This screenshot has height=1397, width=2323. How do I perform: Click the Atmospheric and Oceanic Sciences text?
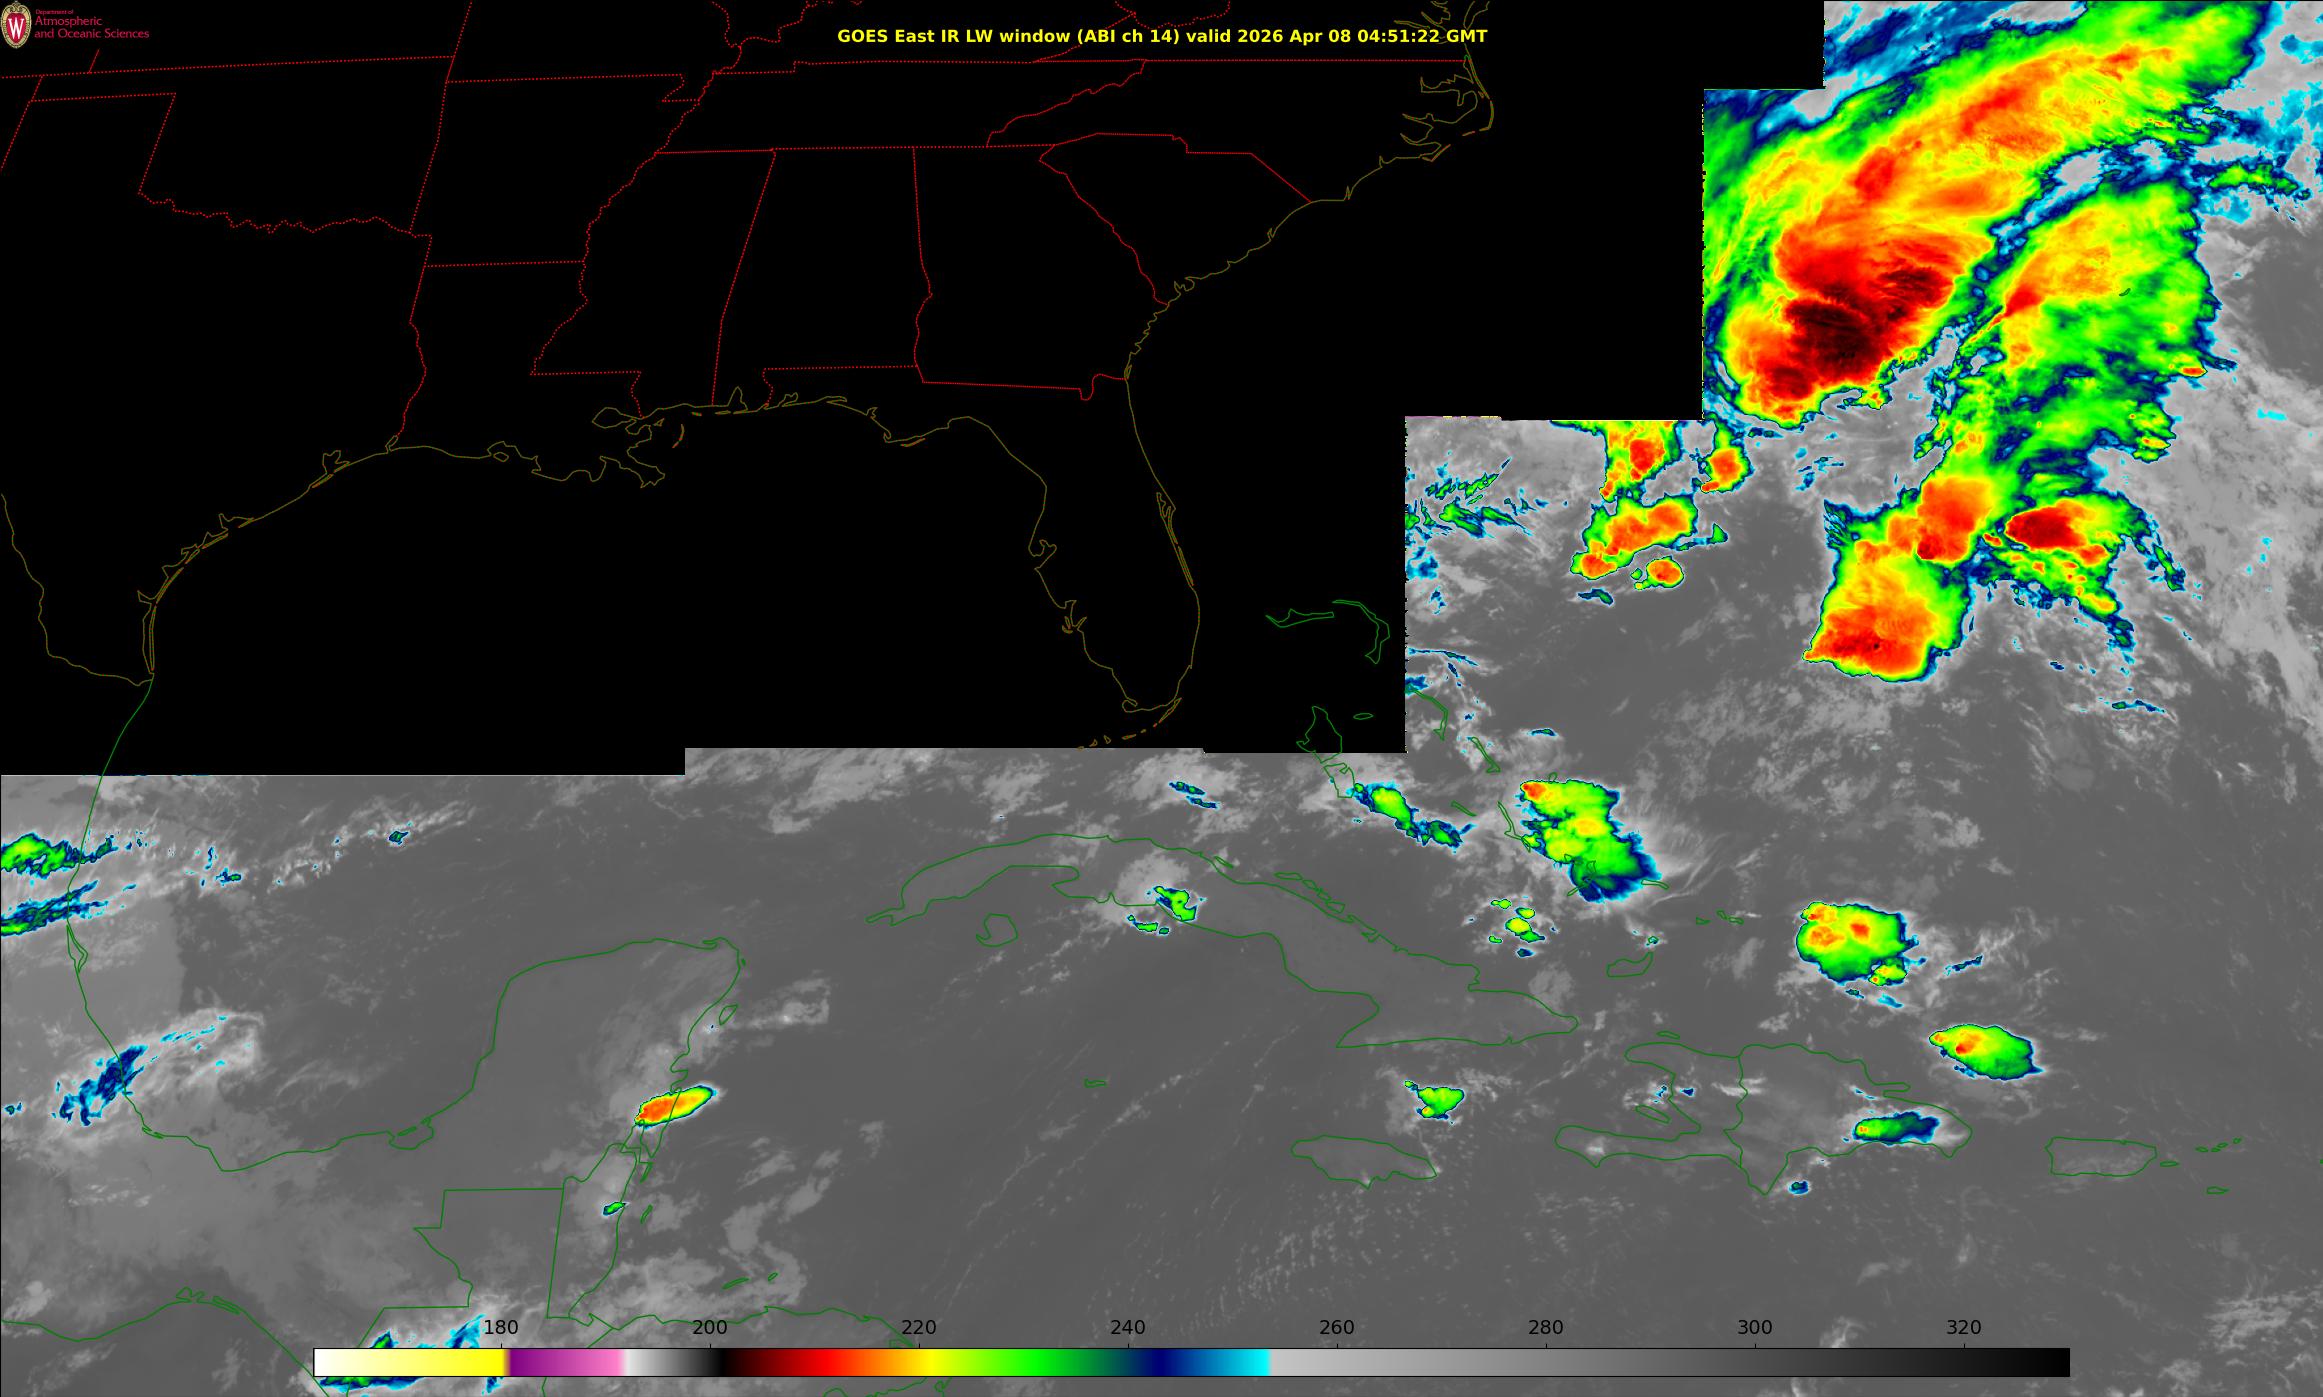pyautogui.click(x=91, y=28)
